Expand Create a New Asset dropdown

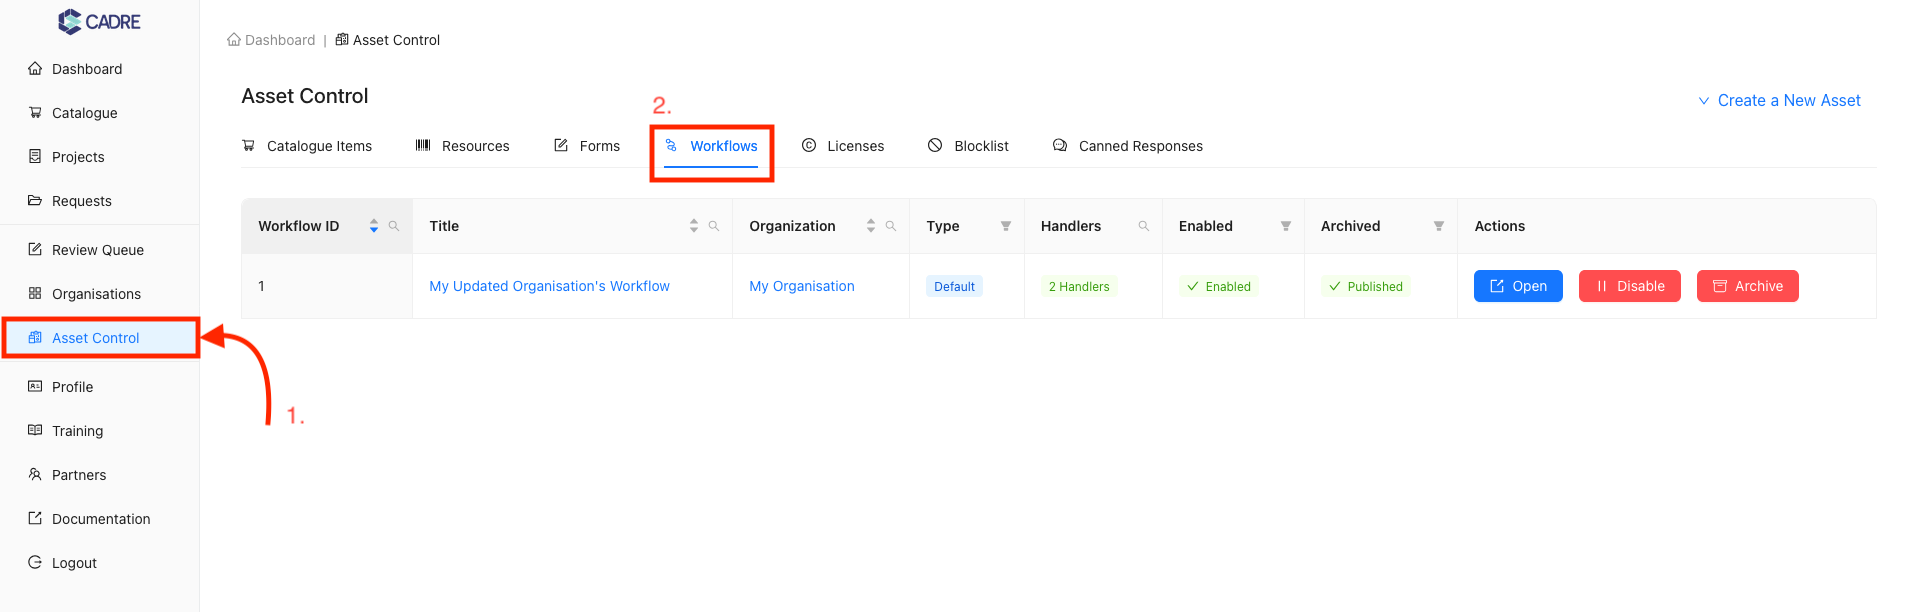tap(1779, 100)
